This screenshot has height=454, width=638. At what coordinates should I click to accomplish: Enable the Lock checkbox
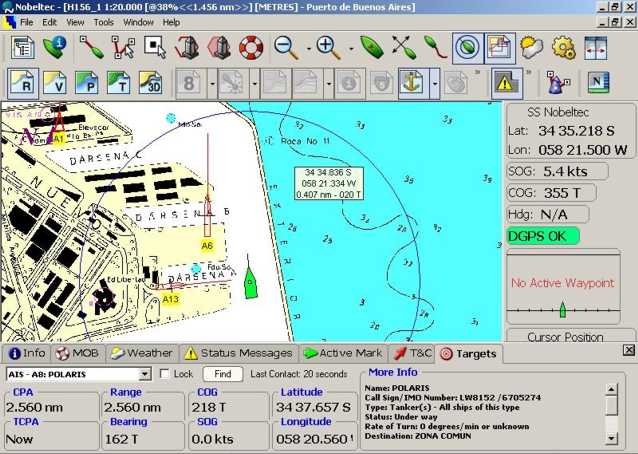click(x=164, y=373)
